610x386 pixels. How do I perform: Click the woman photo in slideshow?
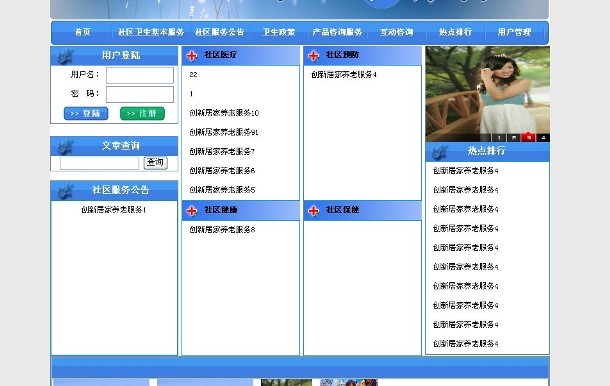click(x=487, y=94)
